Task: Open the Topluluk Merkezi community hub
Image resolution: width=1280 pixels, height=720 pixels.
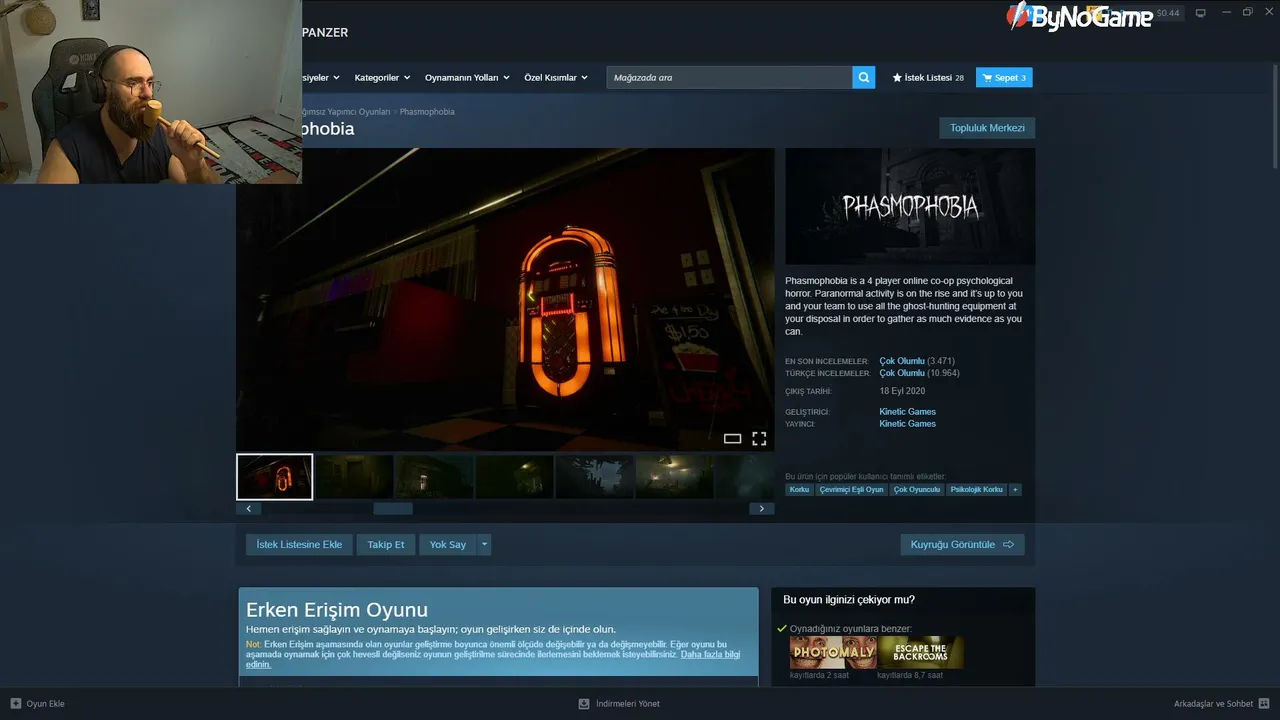Action: click(987, 128)
